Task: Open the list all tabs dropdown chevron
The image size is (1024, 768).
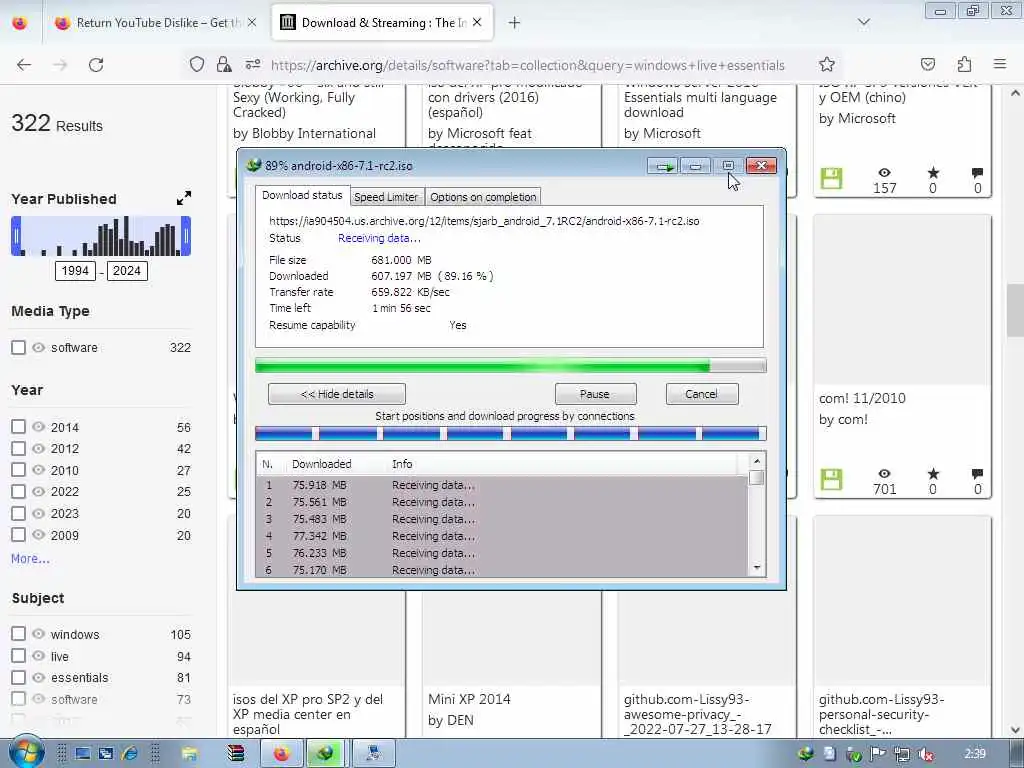Action: click(x=863, y=23)
